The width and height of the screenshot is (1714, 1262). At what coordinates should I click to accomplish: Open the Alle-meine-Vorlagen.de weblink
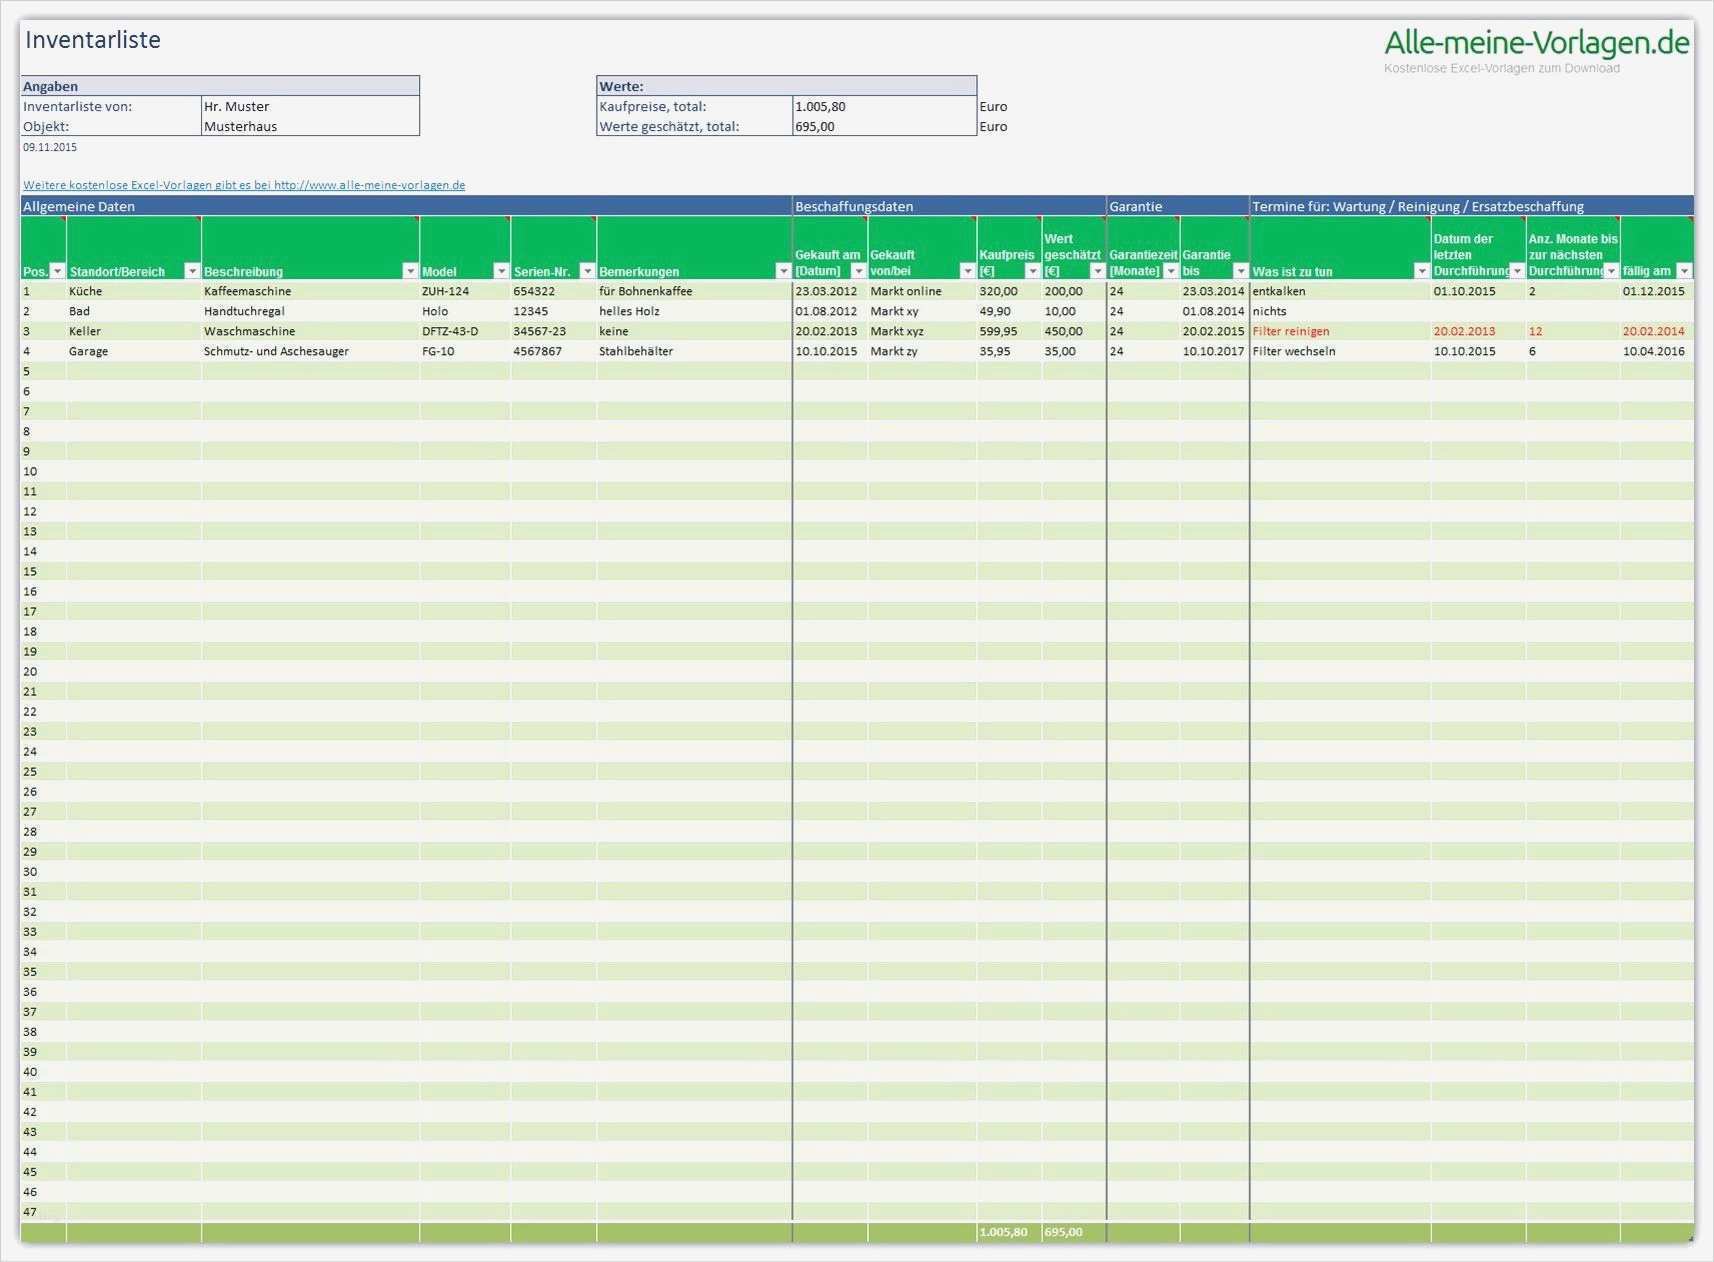(1533, 42)
